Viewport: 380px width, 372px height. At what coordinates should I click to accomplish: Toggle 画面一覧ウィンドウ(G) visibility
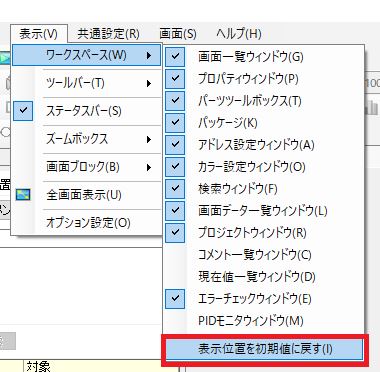(263, 56)
